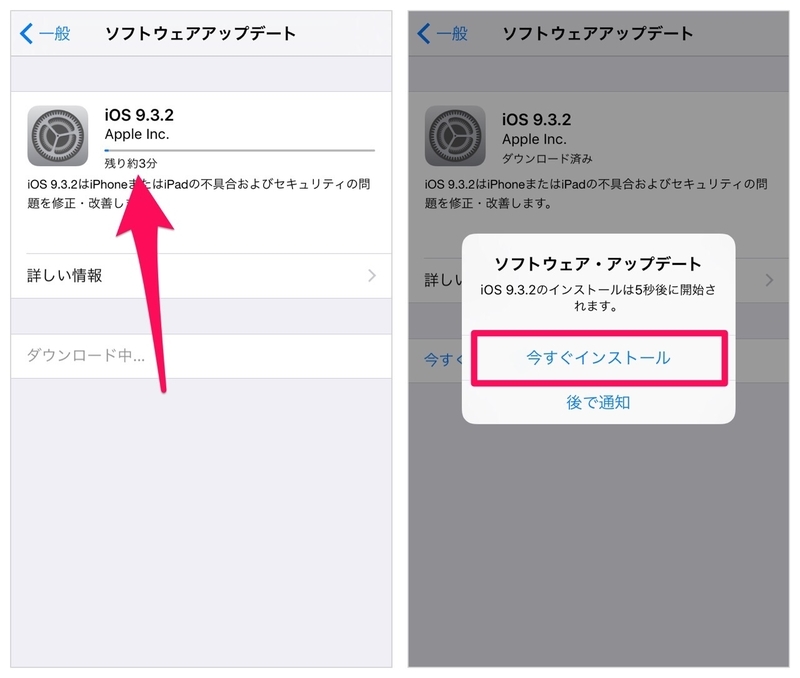Click the ソフトウェアアップデート title on left screen

pyautogui.click(x=201, y=34)
